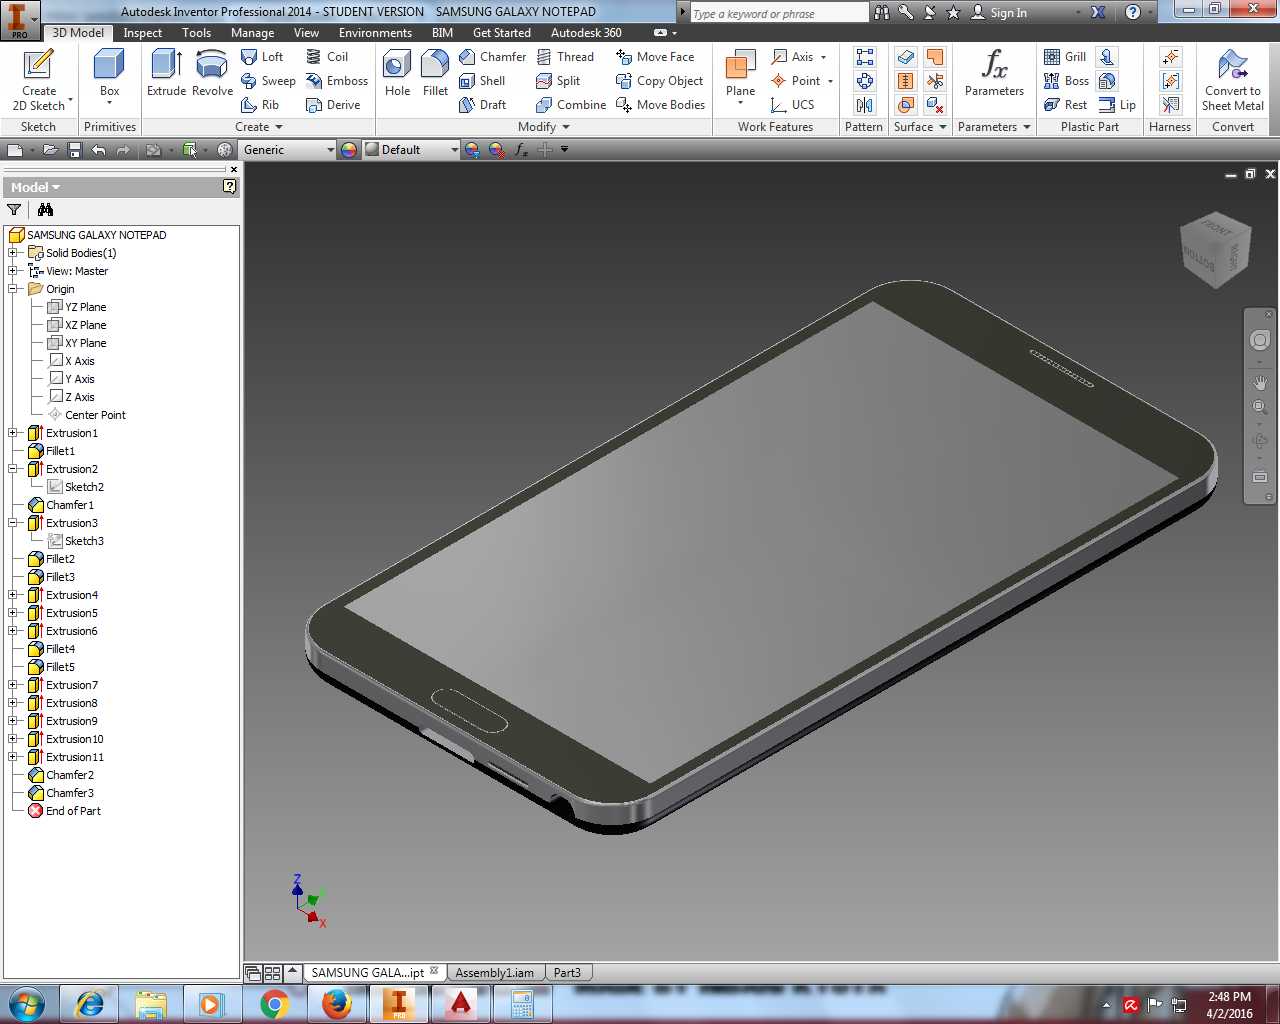Open the browser Find binoculars icon
This screenshot has height=1024, width=1280.
pos(45,210)
